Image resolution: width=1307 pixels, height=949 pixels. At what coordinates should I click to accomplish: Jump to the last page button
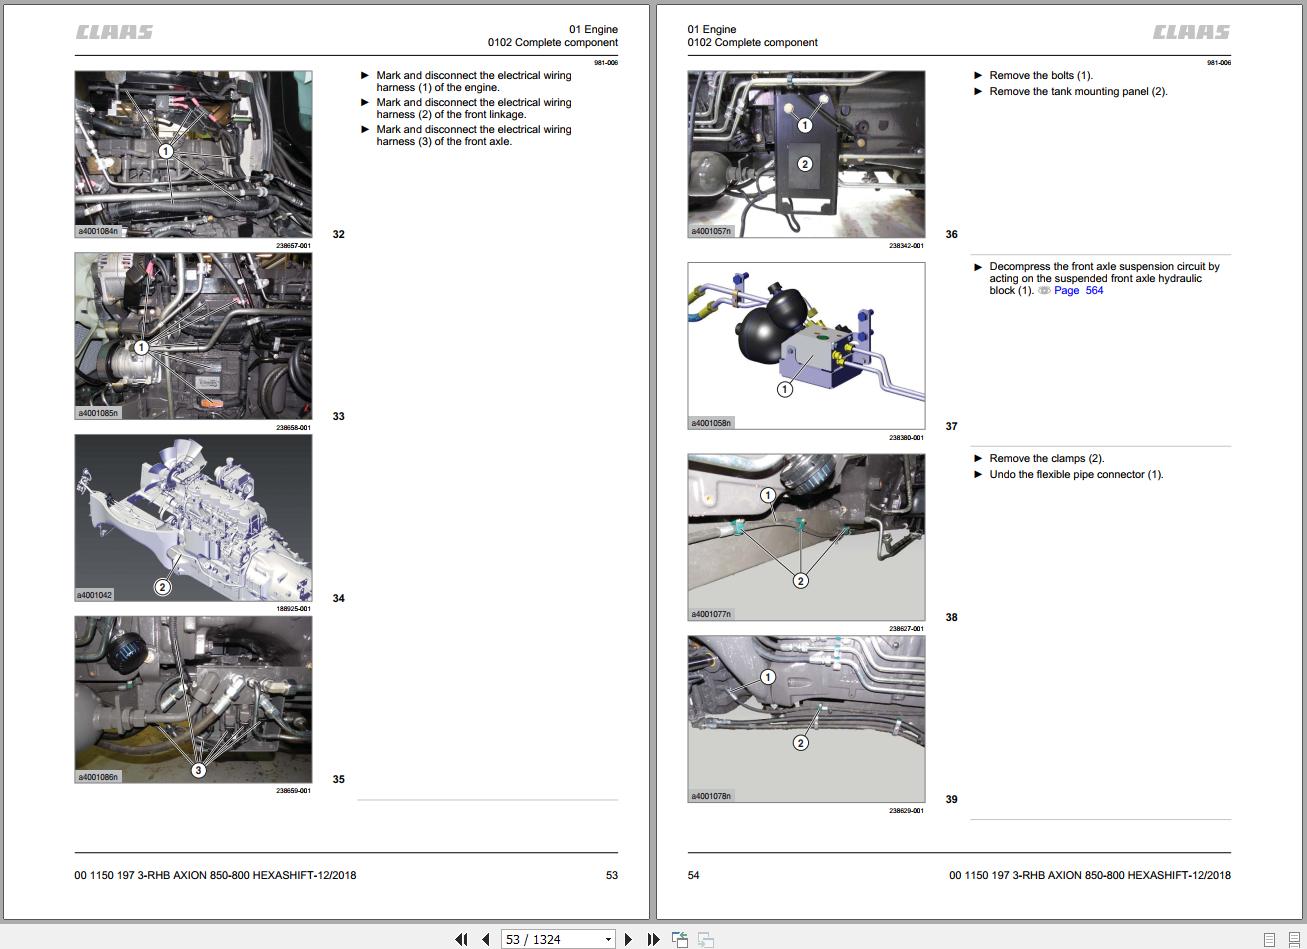[x=653, y=939]
